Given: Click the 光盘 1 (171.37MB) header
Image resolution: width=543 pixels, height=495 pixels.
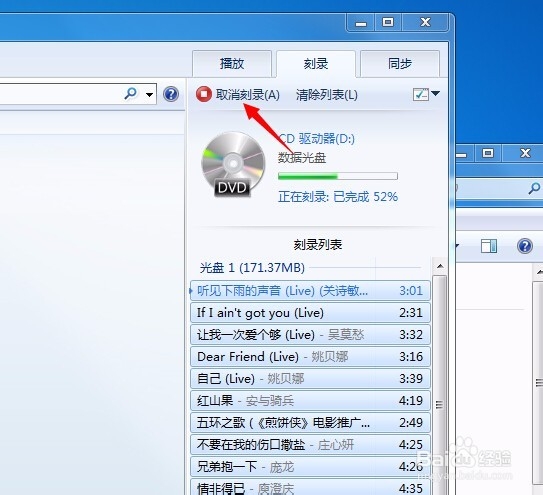Looking at the screenshot, I should (252, 267).
